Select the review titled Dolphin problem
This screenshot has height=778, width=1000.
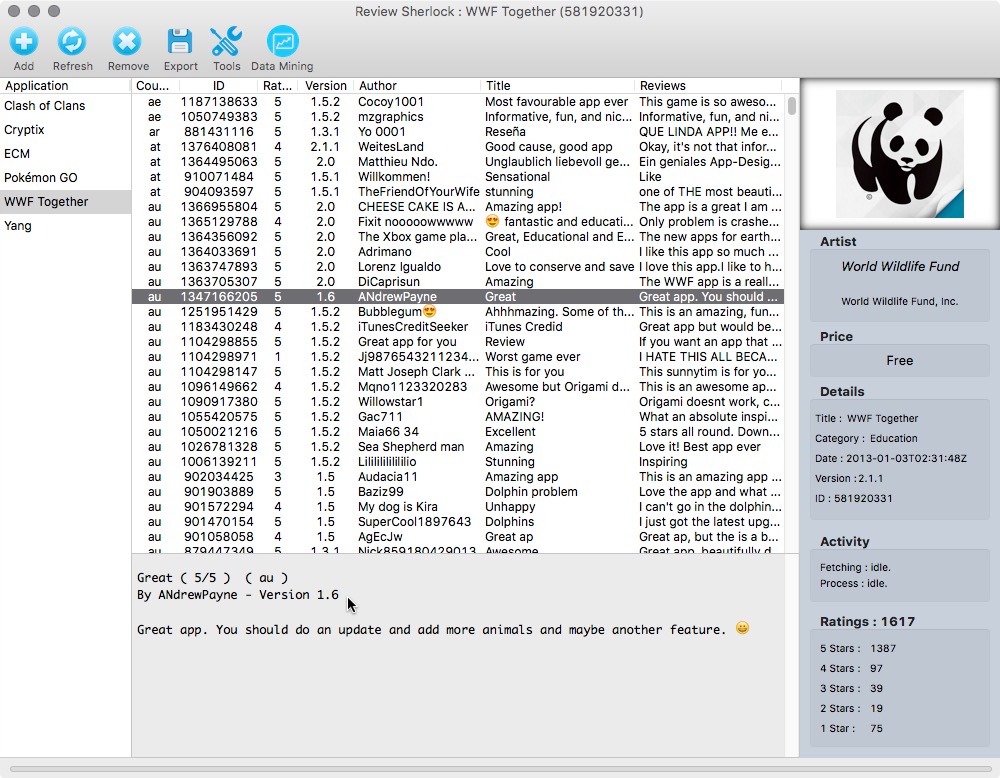click(458, 492)
